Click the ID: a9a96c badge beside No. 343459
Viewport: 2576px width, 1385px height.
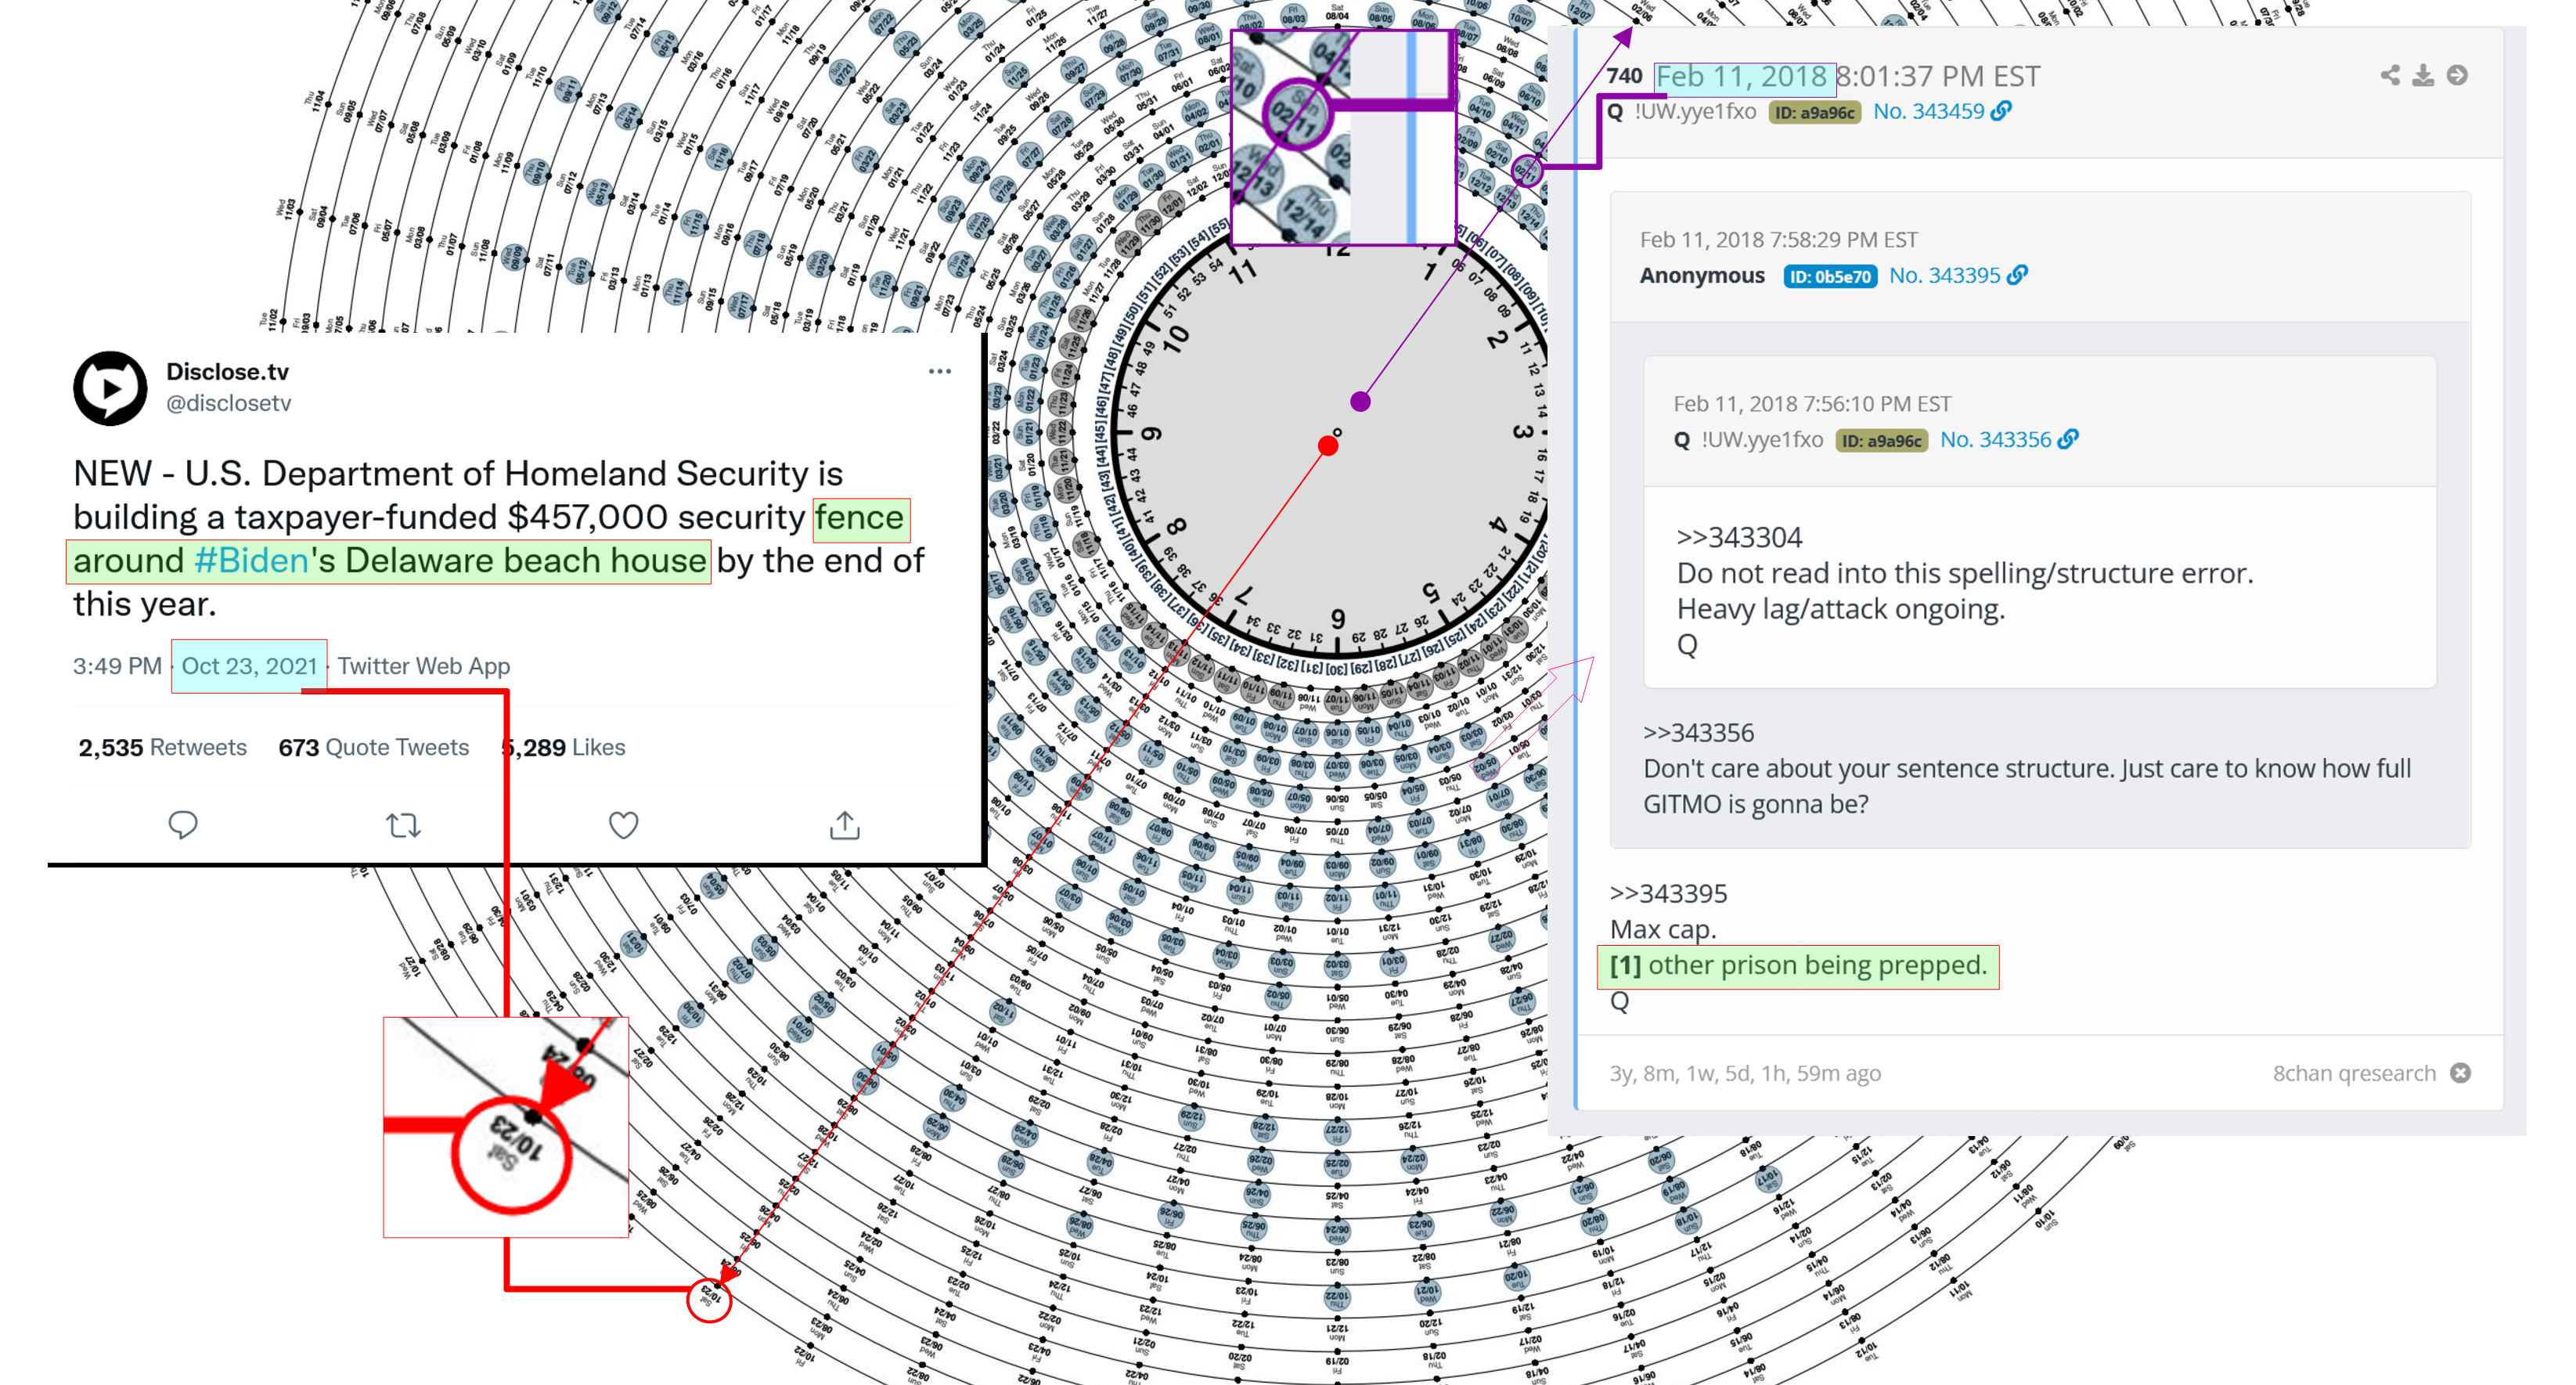click(1814, 112)
